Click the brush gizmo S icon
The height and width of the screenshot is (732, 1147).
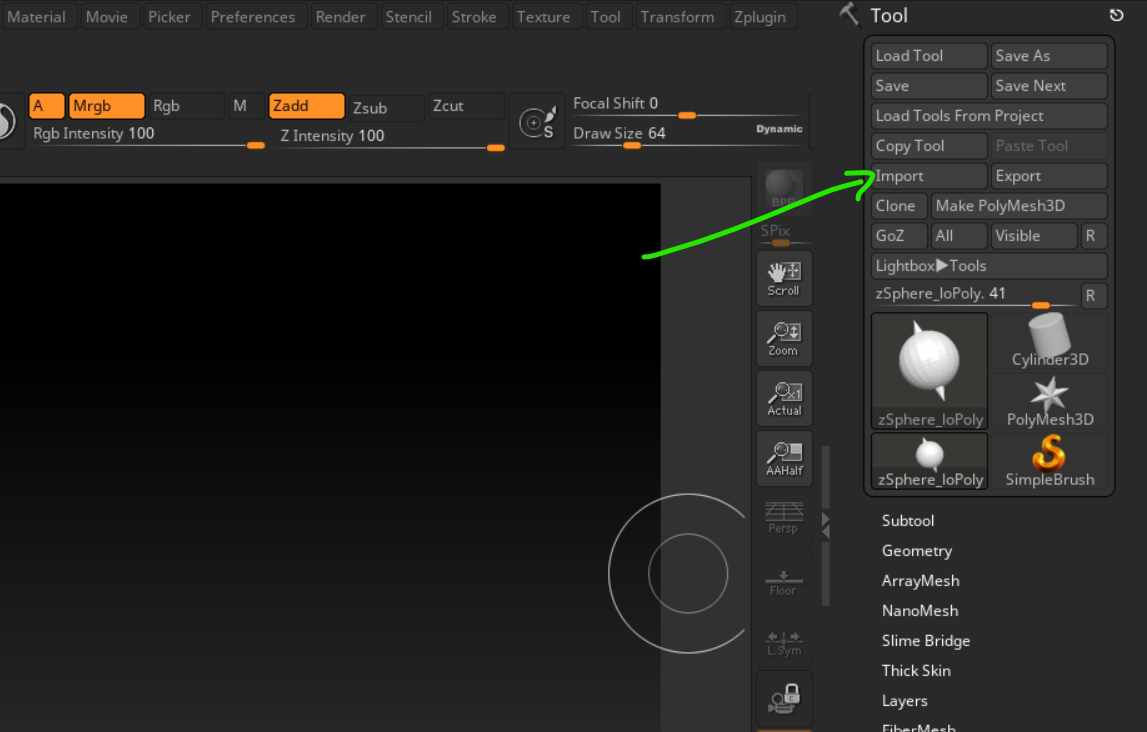538,122
